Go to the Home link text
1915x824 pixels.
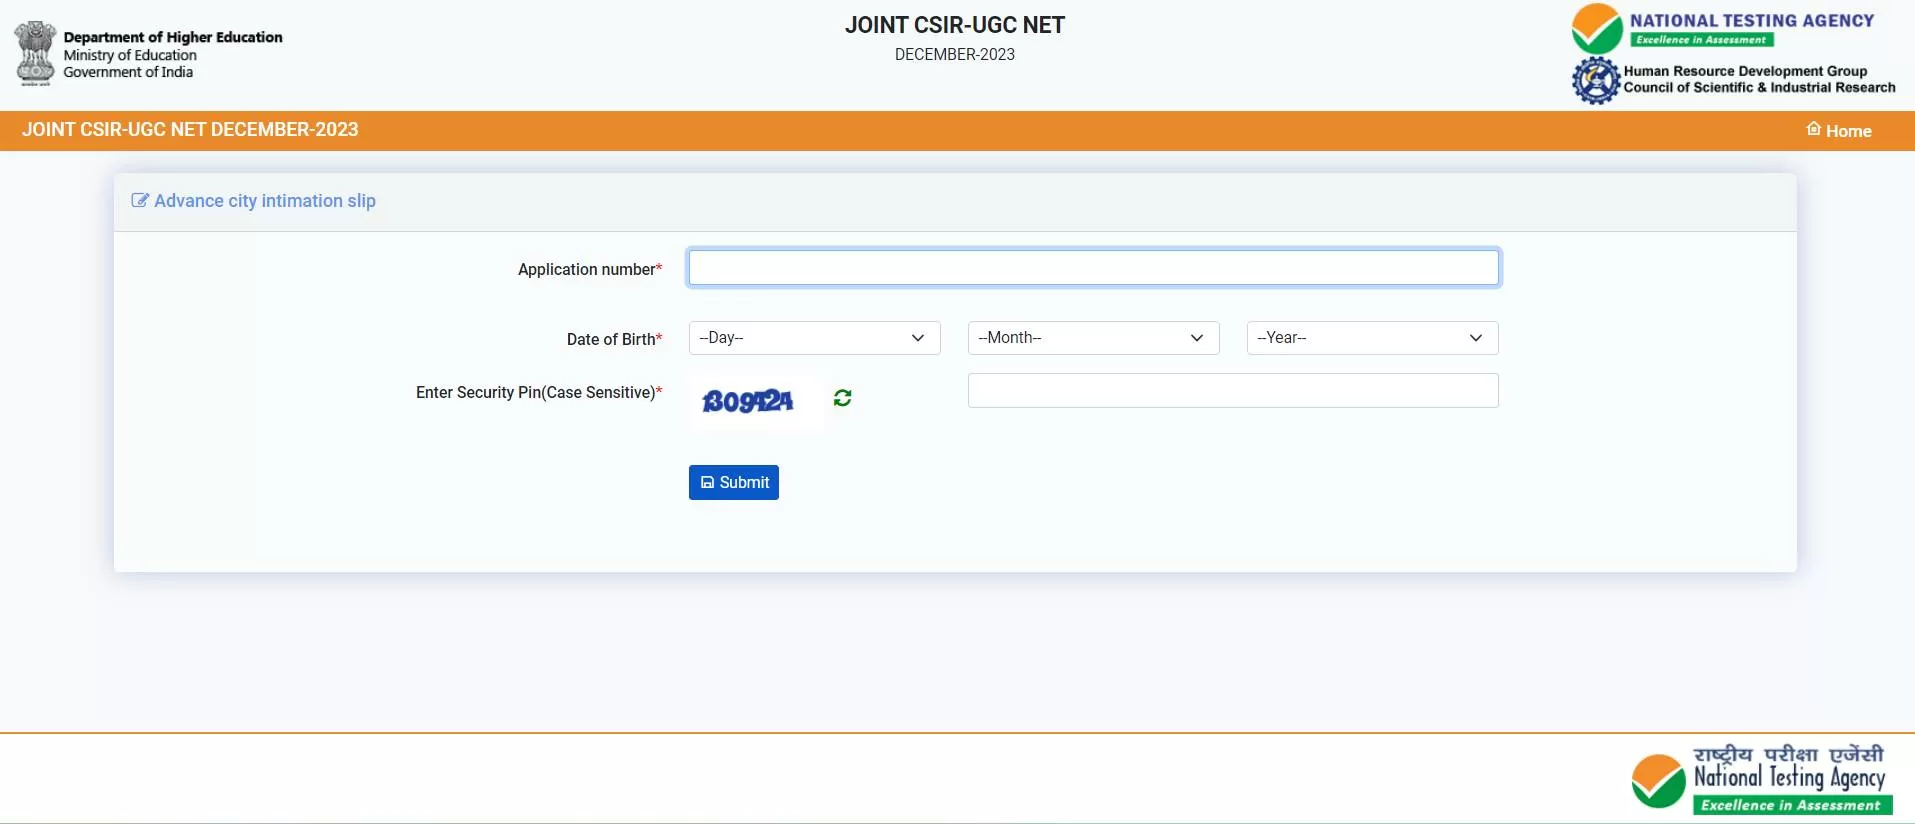1848,131
